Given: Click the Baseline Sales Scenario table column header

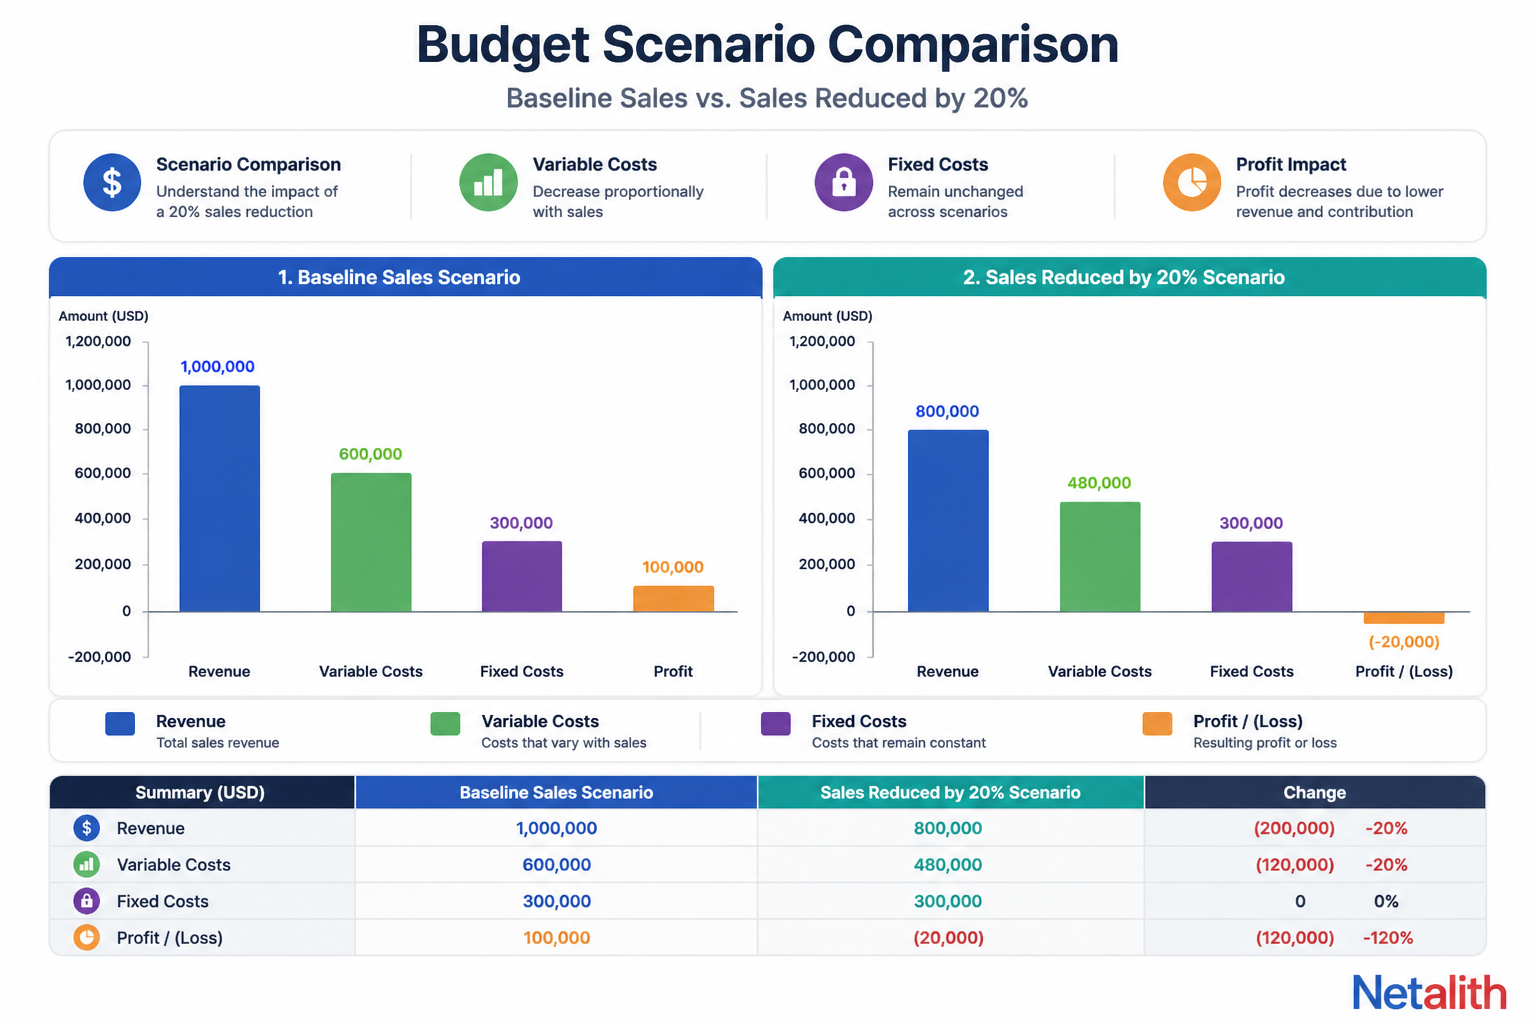Looking at the screenshot, I should tap(556, 792).
